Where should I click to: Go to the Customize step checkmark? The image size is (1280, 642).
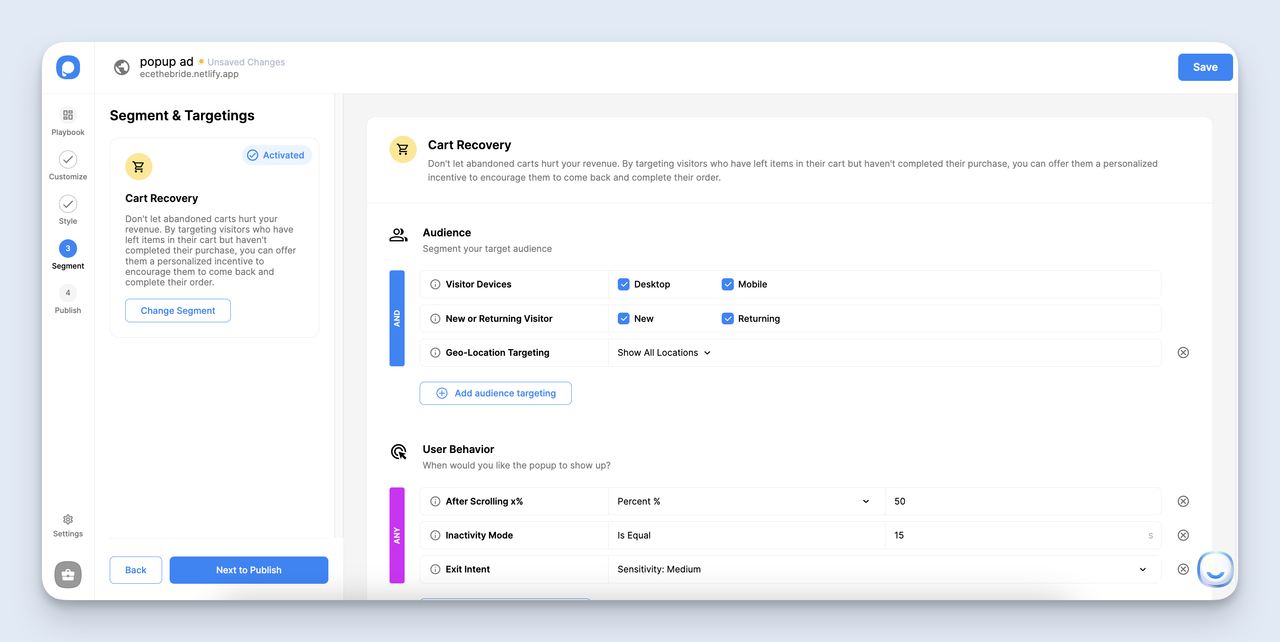pyautogui.click(x=68, y=159)
